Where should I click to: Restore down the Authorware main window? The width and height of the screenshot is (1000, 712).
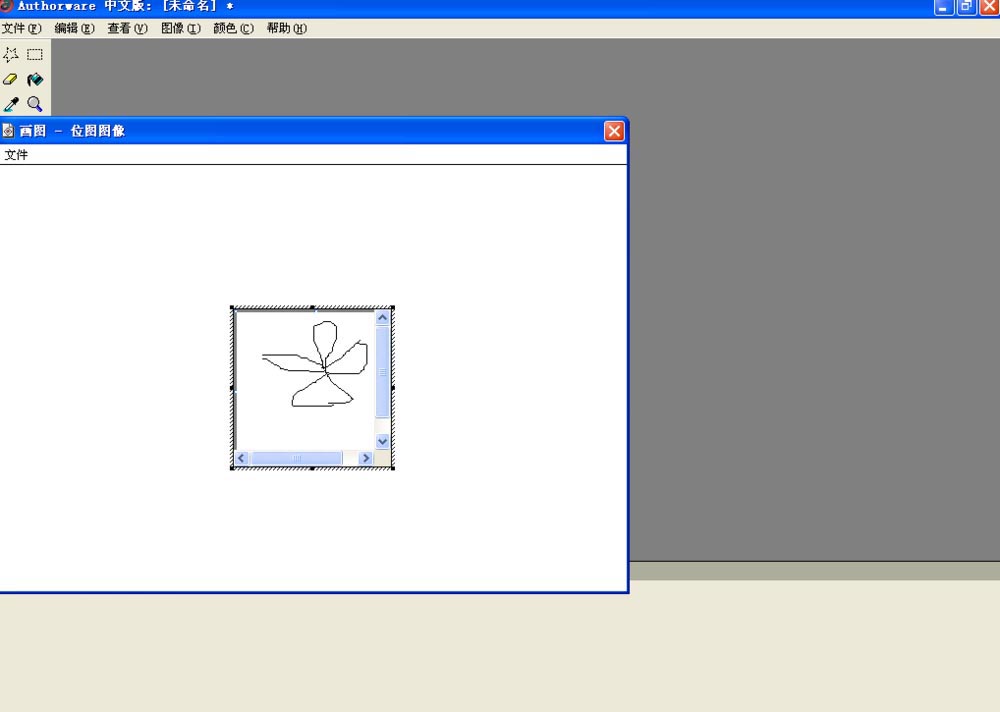(x=966, y=7)
